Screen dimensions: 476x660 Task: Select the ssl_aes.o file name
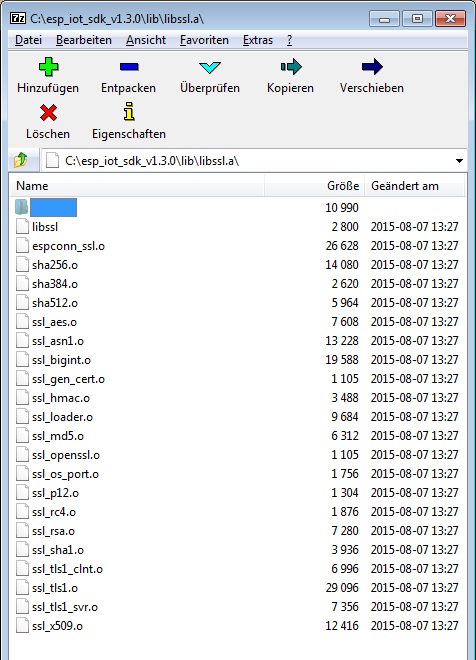pyautogui.click(x=55, y=322)
